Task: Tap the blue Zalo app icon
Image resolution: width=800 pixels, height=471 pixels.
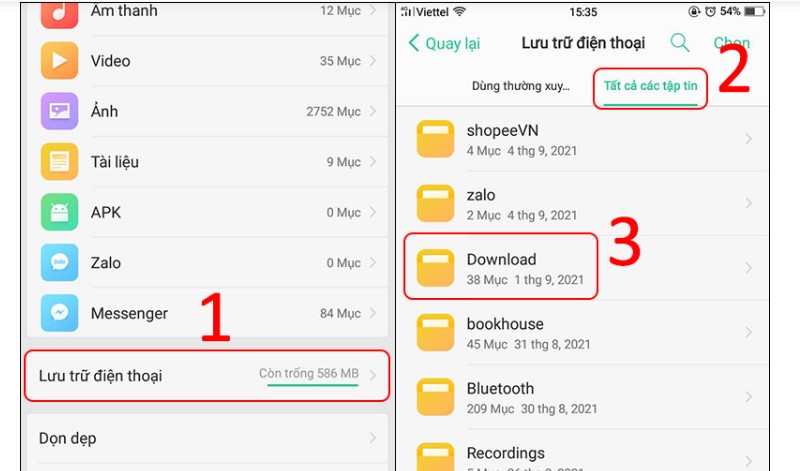Action: pos(60,263)
